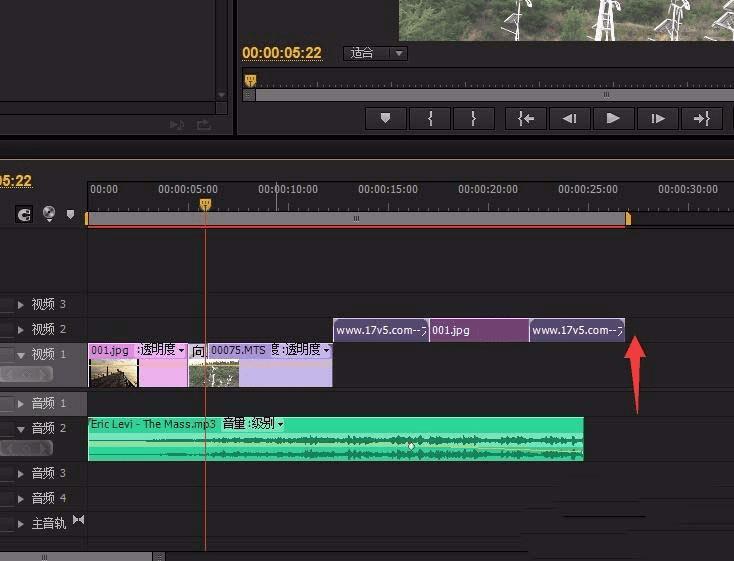Click the dimmed play-audio icon in the left panel

coord(176,125)
